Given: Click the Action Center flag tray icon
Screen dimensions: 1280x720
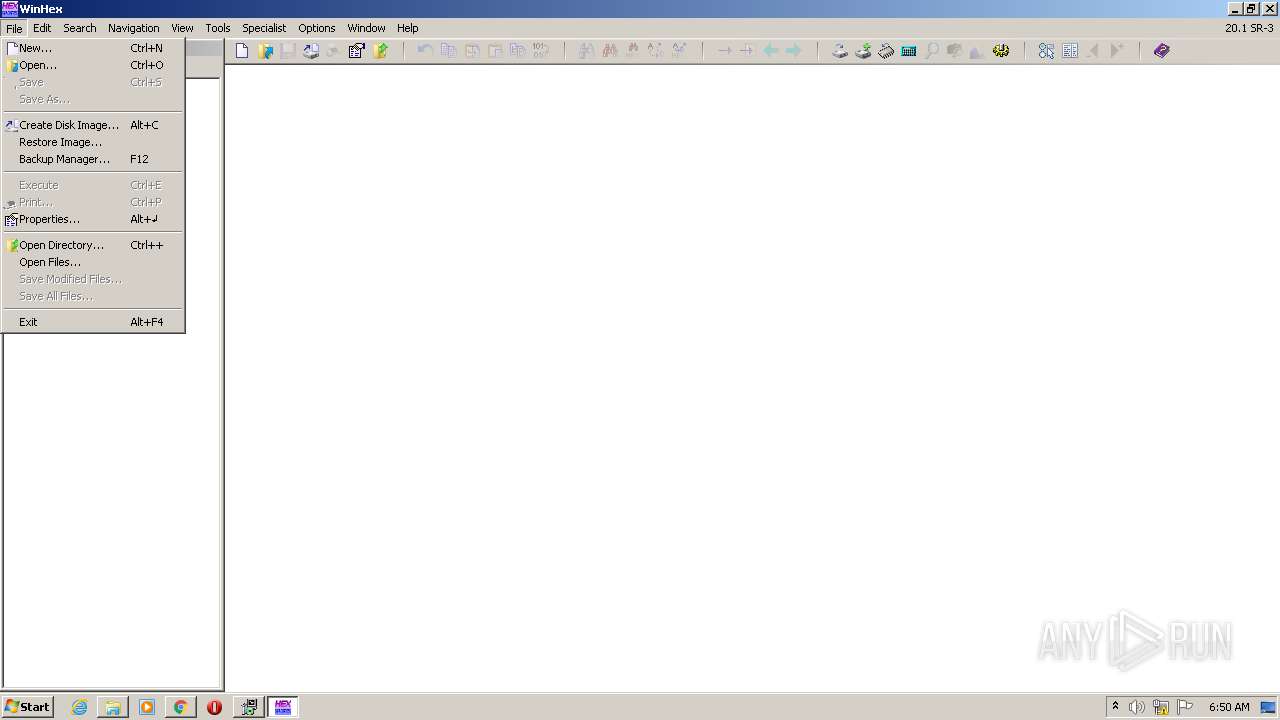Looking at the screenshot, I should (x=1185, y=707).
